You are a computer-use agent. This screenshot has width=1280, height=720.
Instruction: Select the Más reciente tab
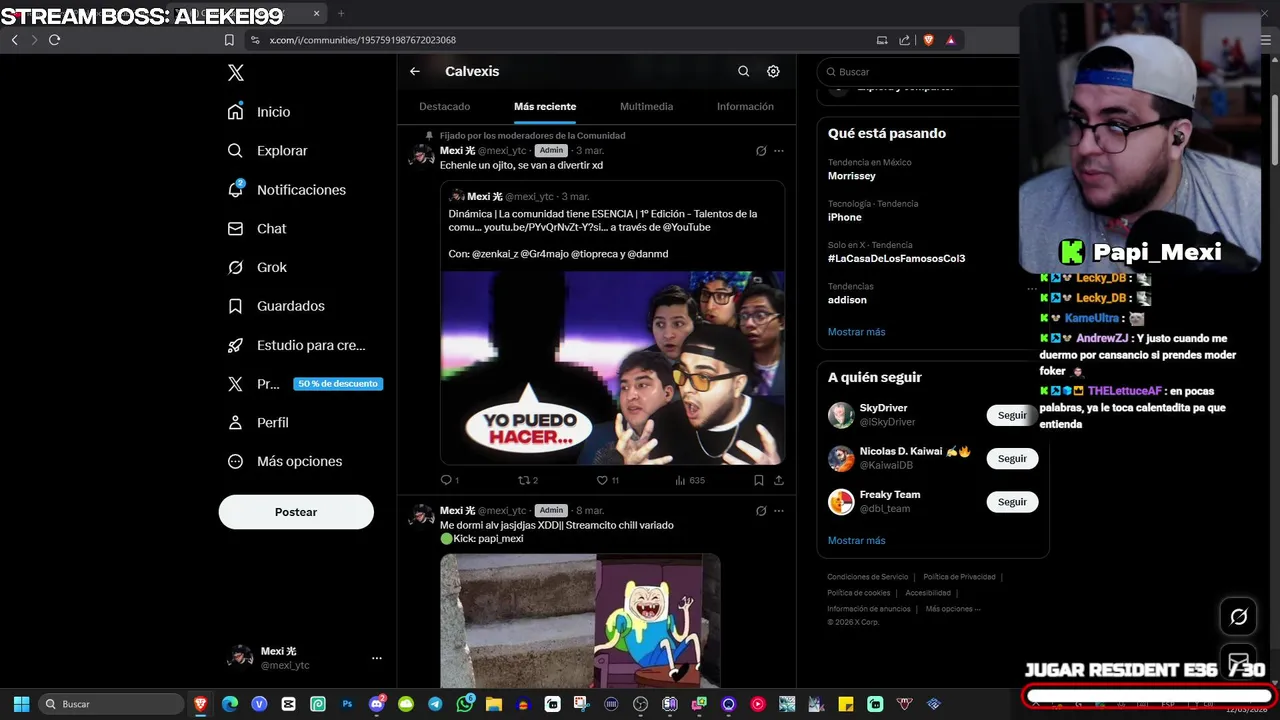pos(545,106)
